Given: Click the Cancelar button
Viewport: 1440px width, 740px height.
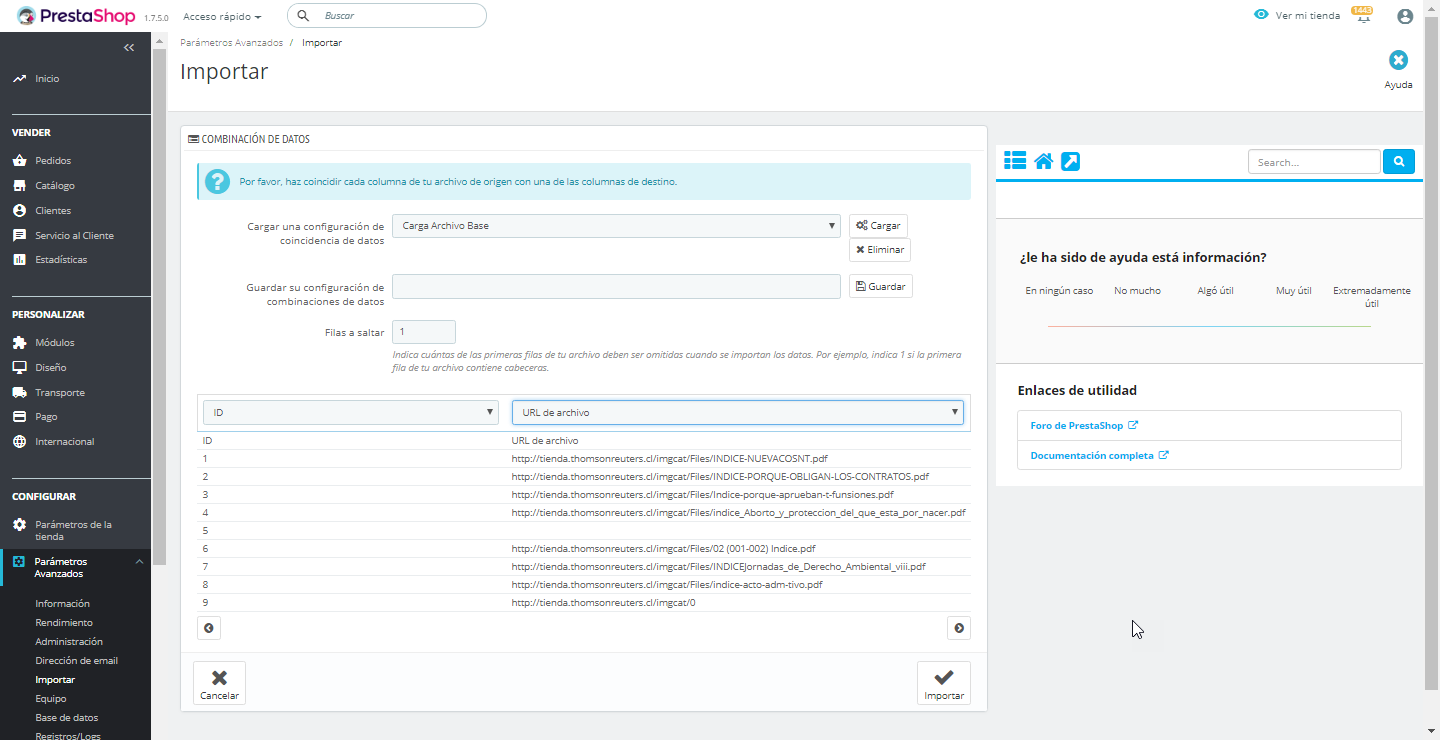Looking at the screenshot, I should (219, 683).
